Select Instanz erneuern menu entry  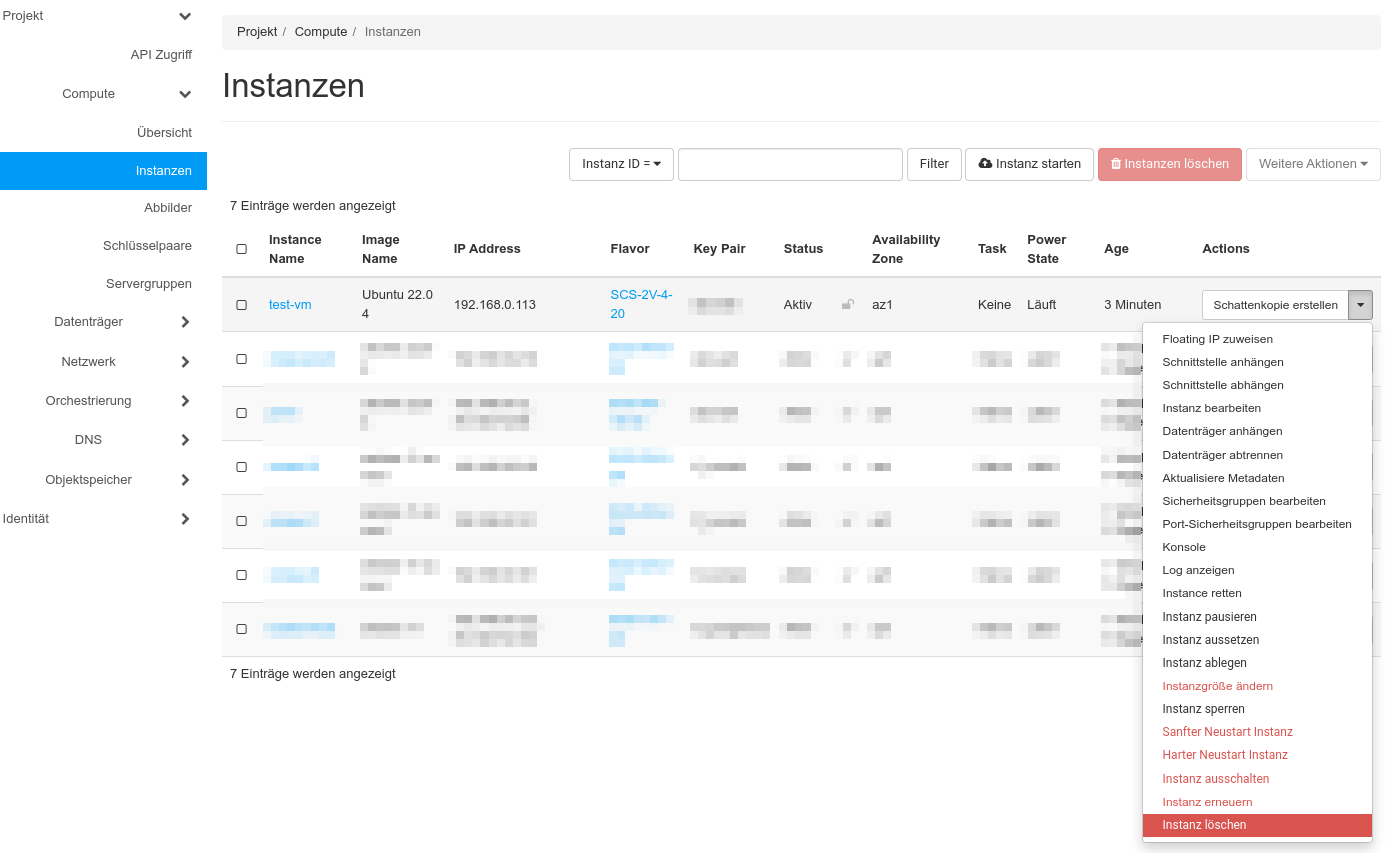click(1207, 802)
